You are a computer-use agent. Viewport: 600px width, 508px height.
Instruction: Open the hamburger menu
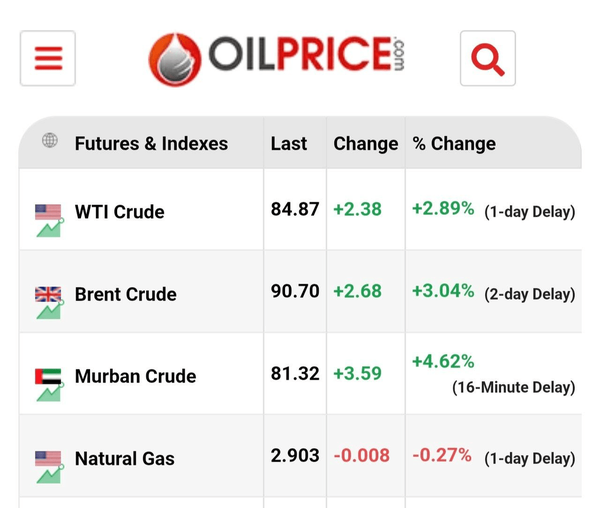(48, 58)
